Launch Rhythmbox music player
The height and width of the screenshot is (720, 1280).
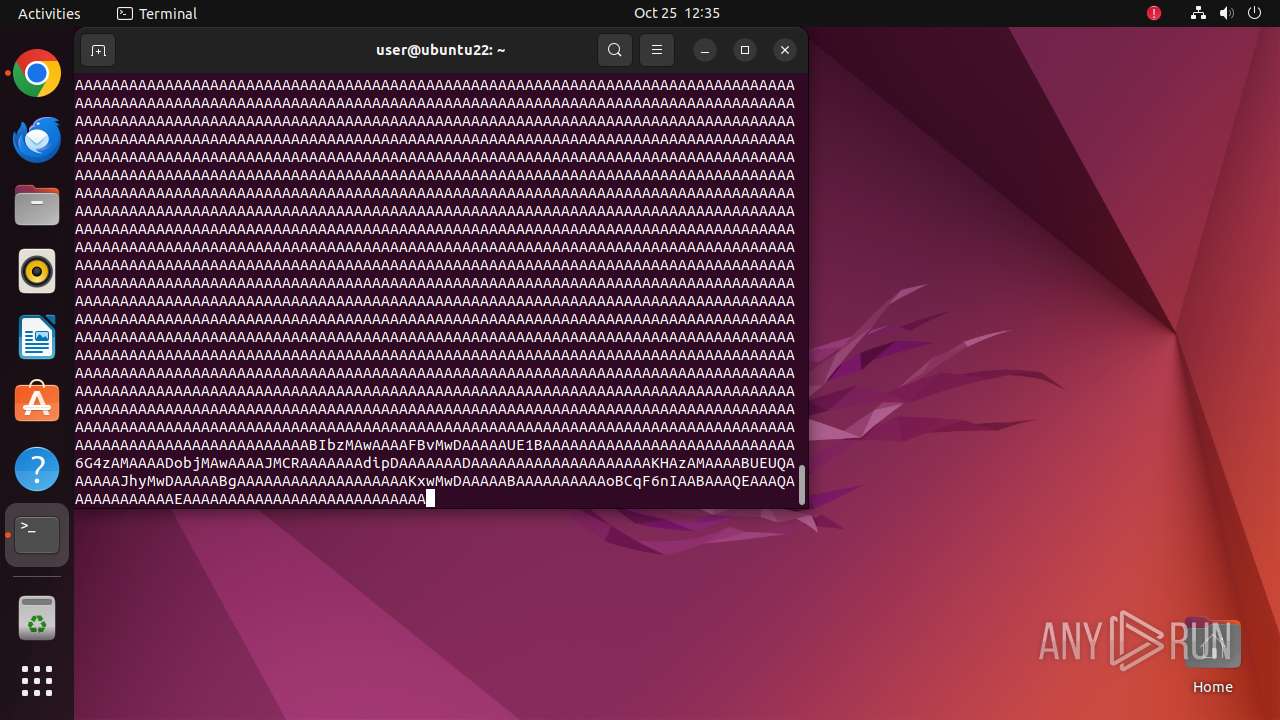click(x=37, y=271)
